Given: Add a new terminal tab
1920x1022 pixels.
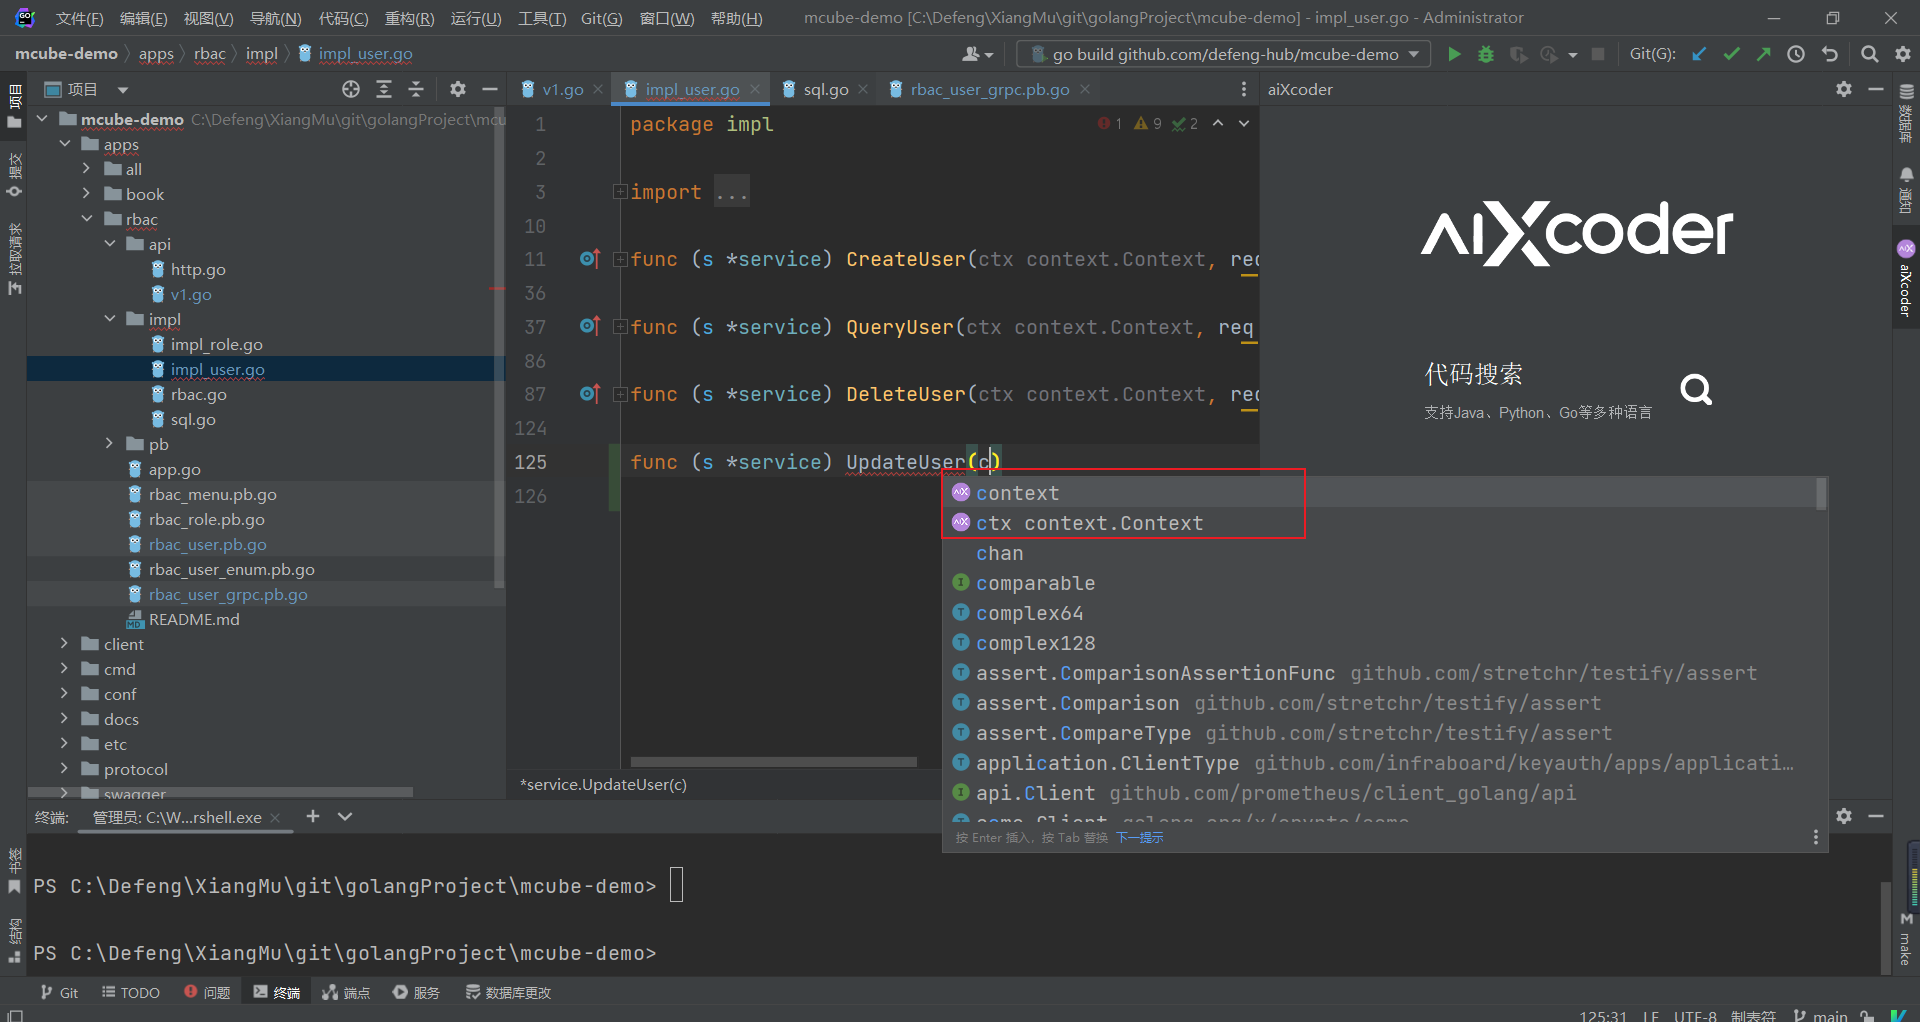Looking at the screenshot, I should point(313,816).
